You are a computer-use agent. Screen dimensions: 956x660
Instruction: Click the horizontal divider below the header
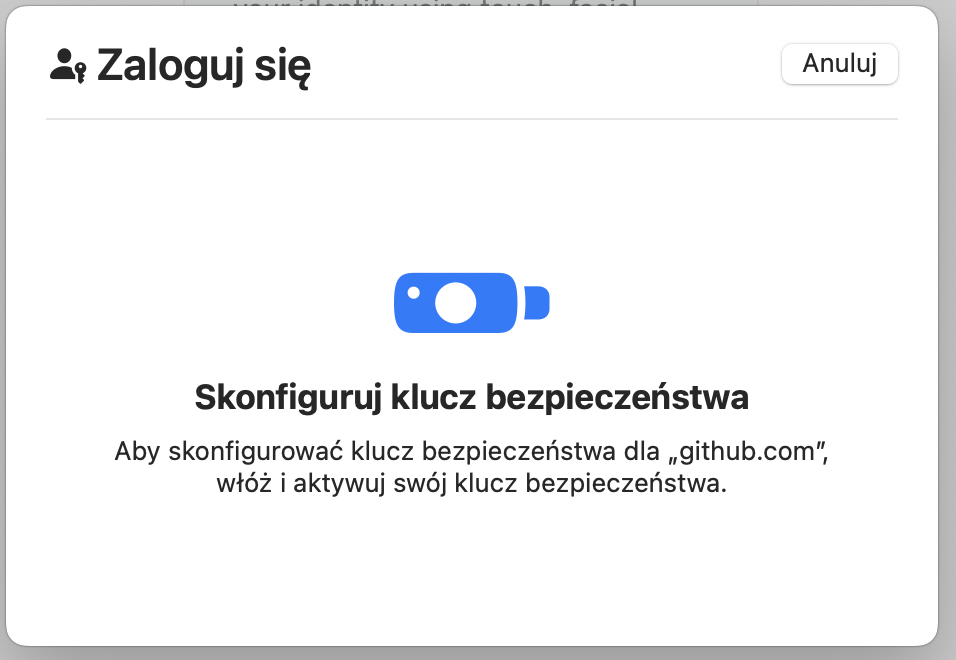coord(472,119)
